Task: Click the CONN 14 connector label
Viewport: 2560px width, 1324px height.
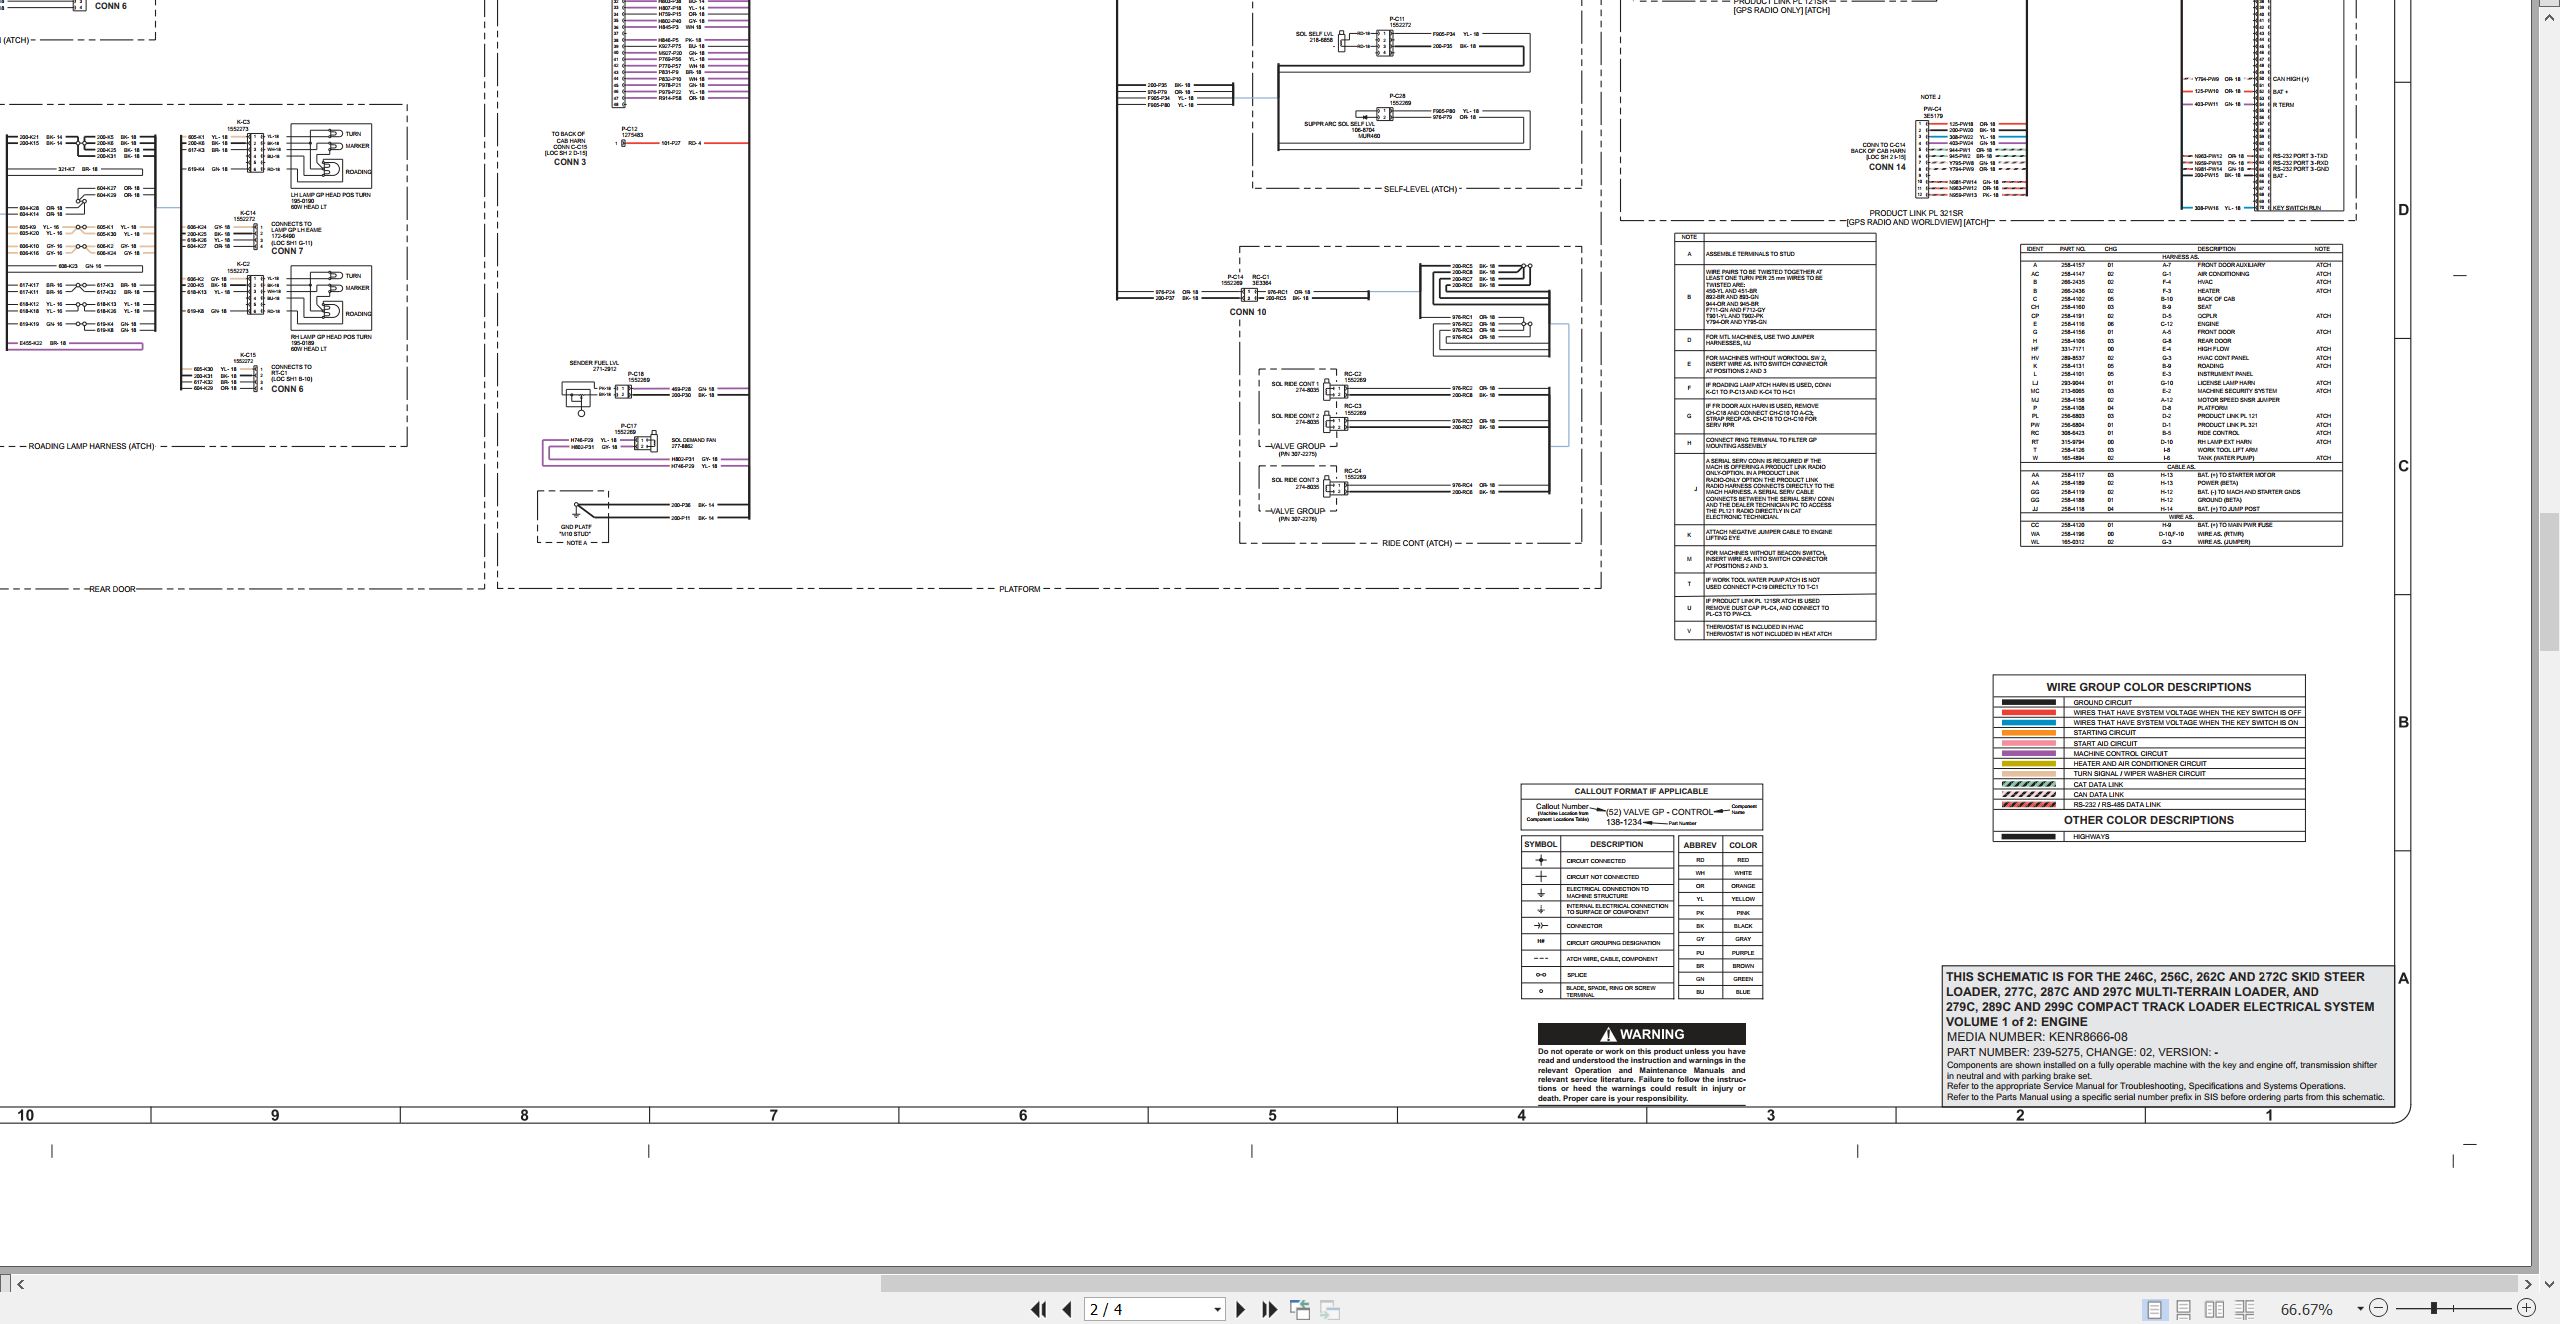Action: pos(1887,167)
